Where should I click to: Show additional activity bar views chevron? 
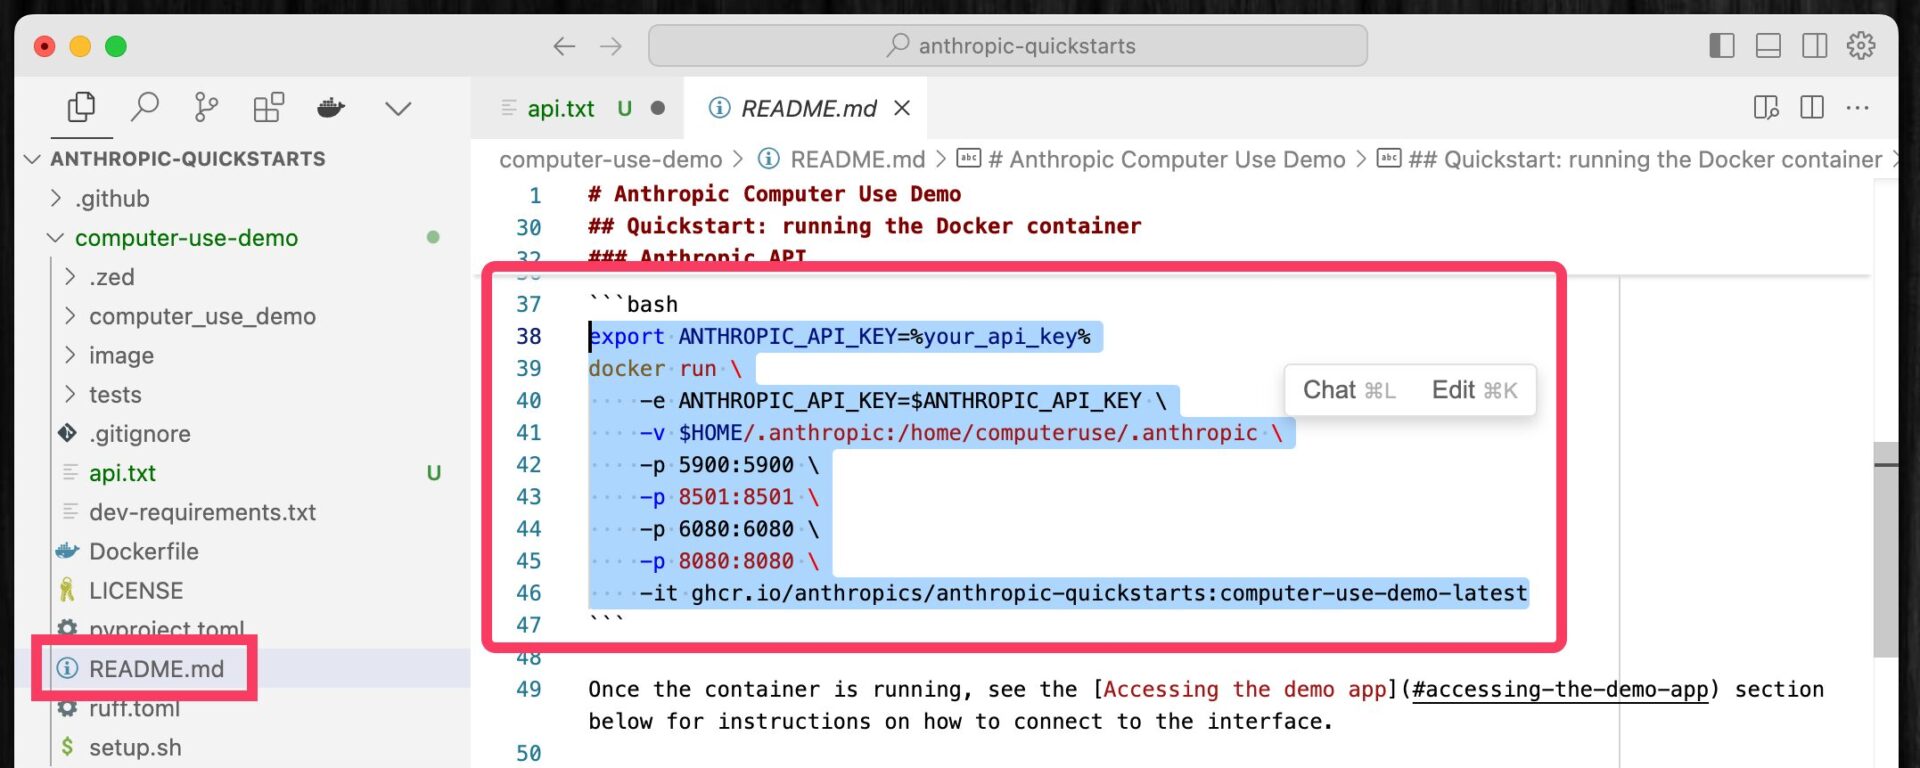[398, 108]
